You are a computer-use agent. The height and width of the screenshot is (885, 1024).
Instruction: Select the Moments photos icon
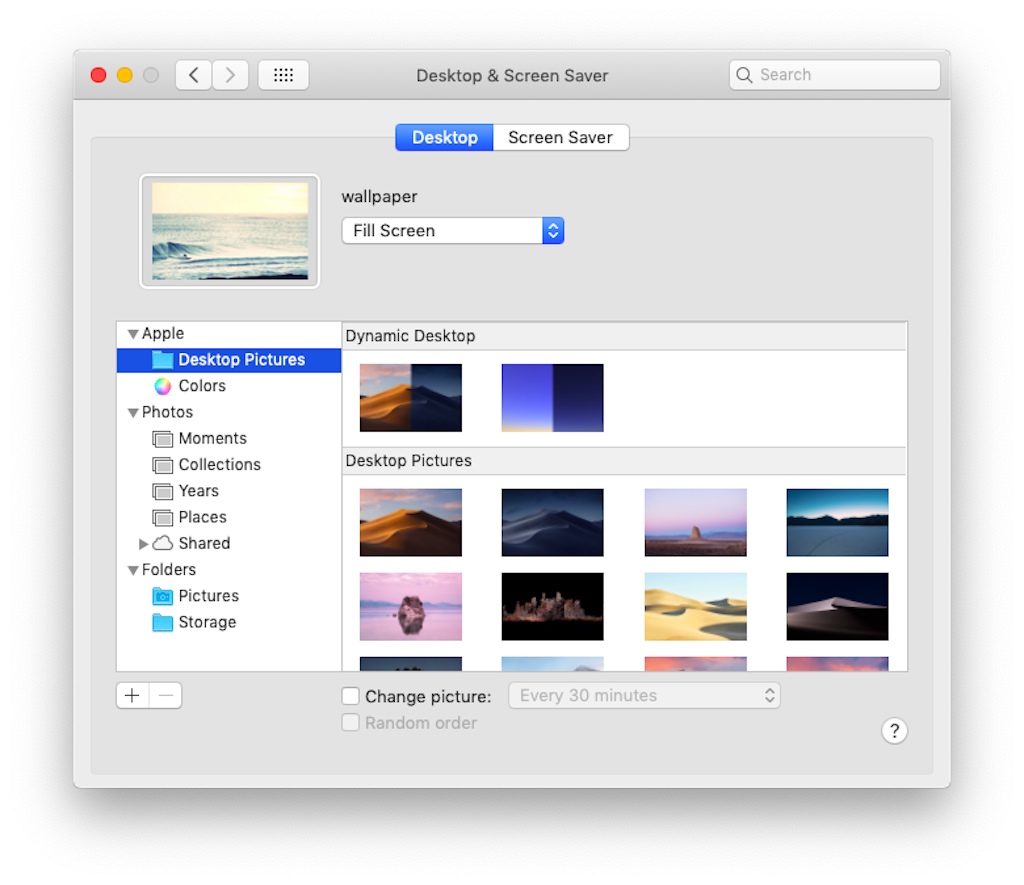(x=163, y=438)
